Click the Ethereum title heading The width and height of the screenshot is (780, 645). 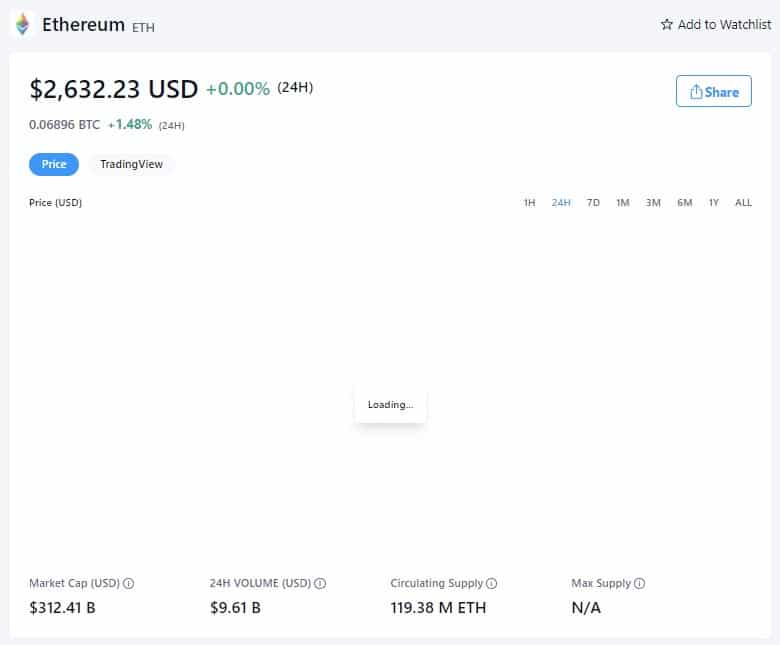84,24
